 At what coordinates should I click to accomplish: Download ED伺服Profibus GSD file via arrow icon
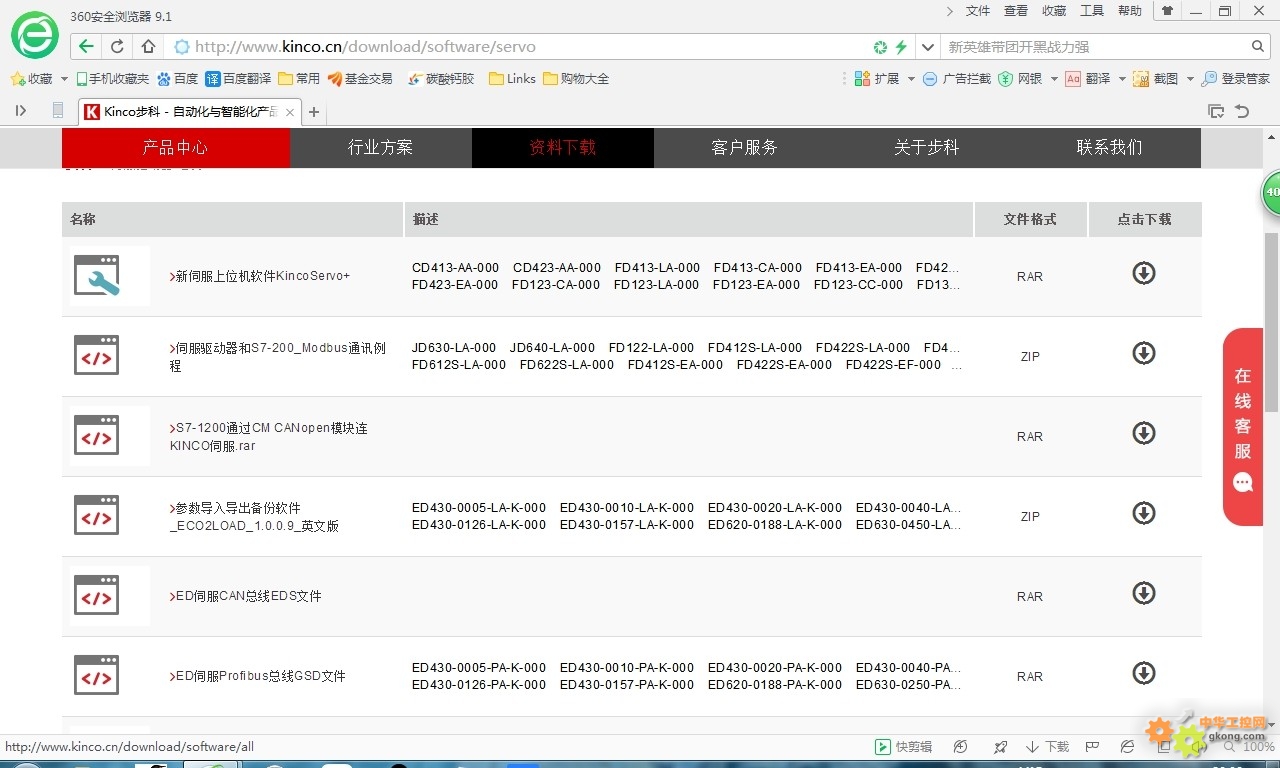tap(1144, 673)
